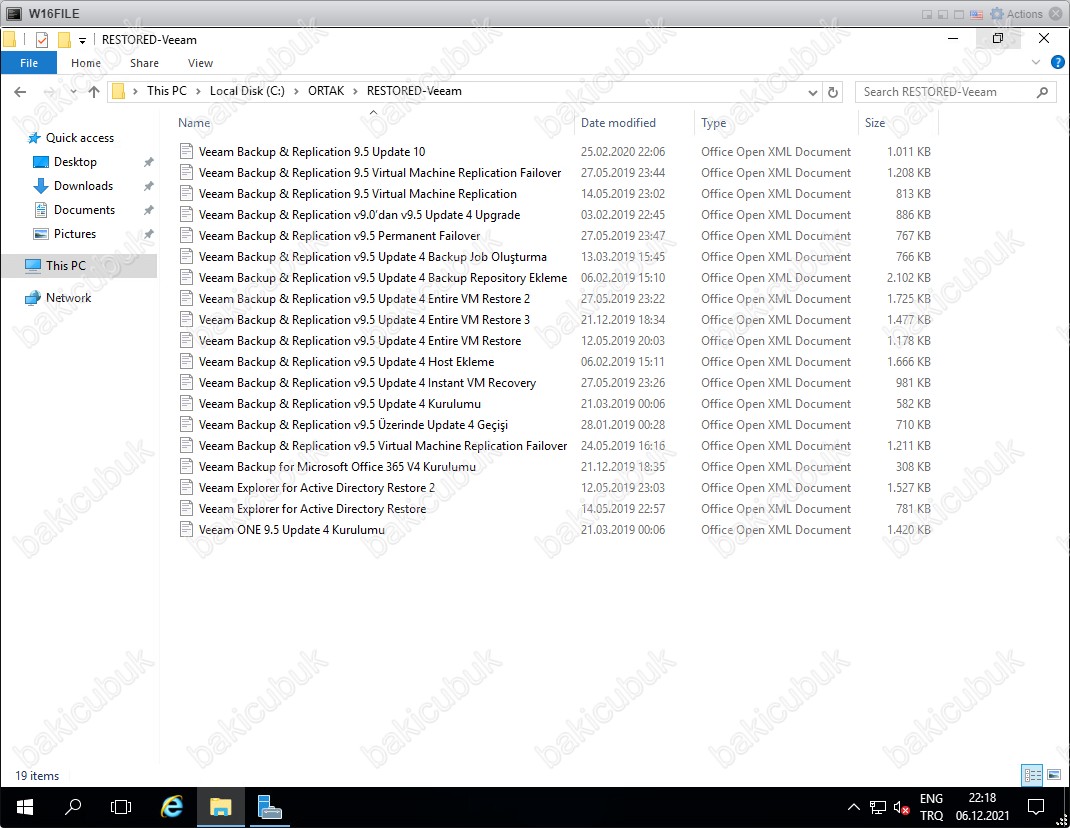Expand the chevron after ORTAK breadcrumb
Image resolution: width=1070 pixels, height=828 pixels.
356,91
